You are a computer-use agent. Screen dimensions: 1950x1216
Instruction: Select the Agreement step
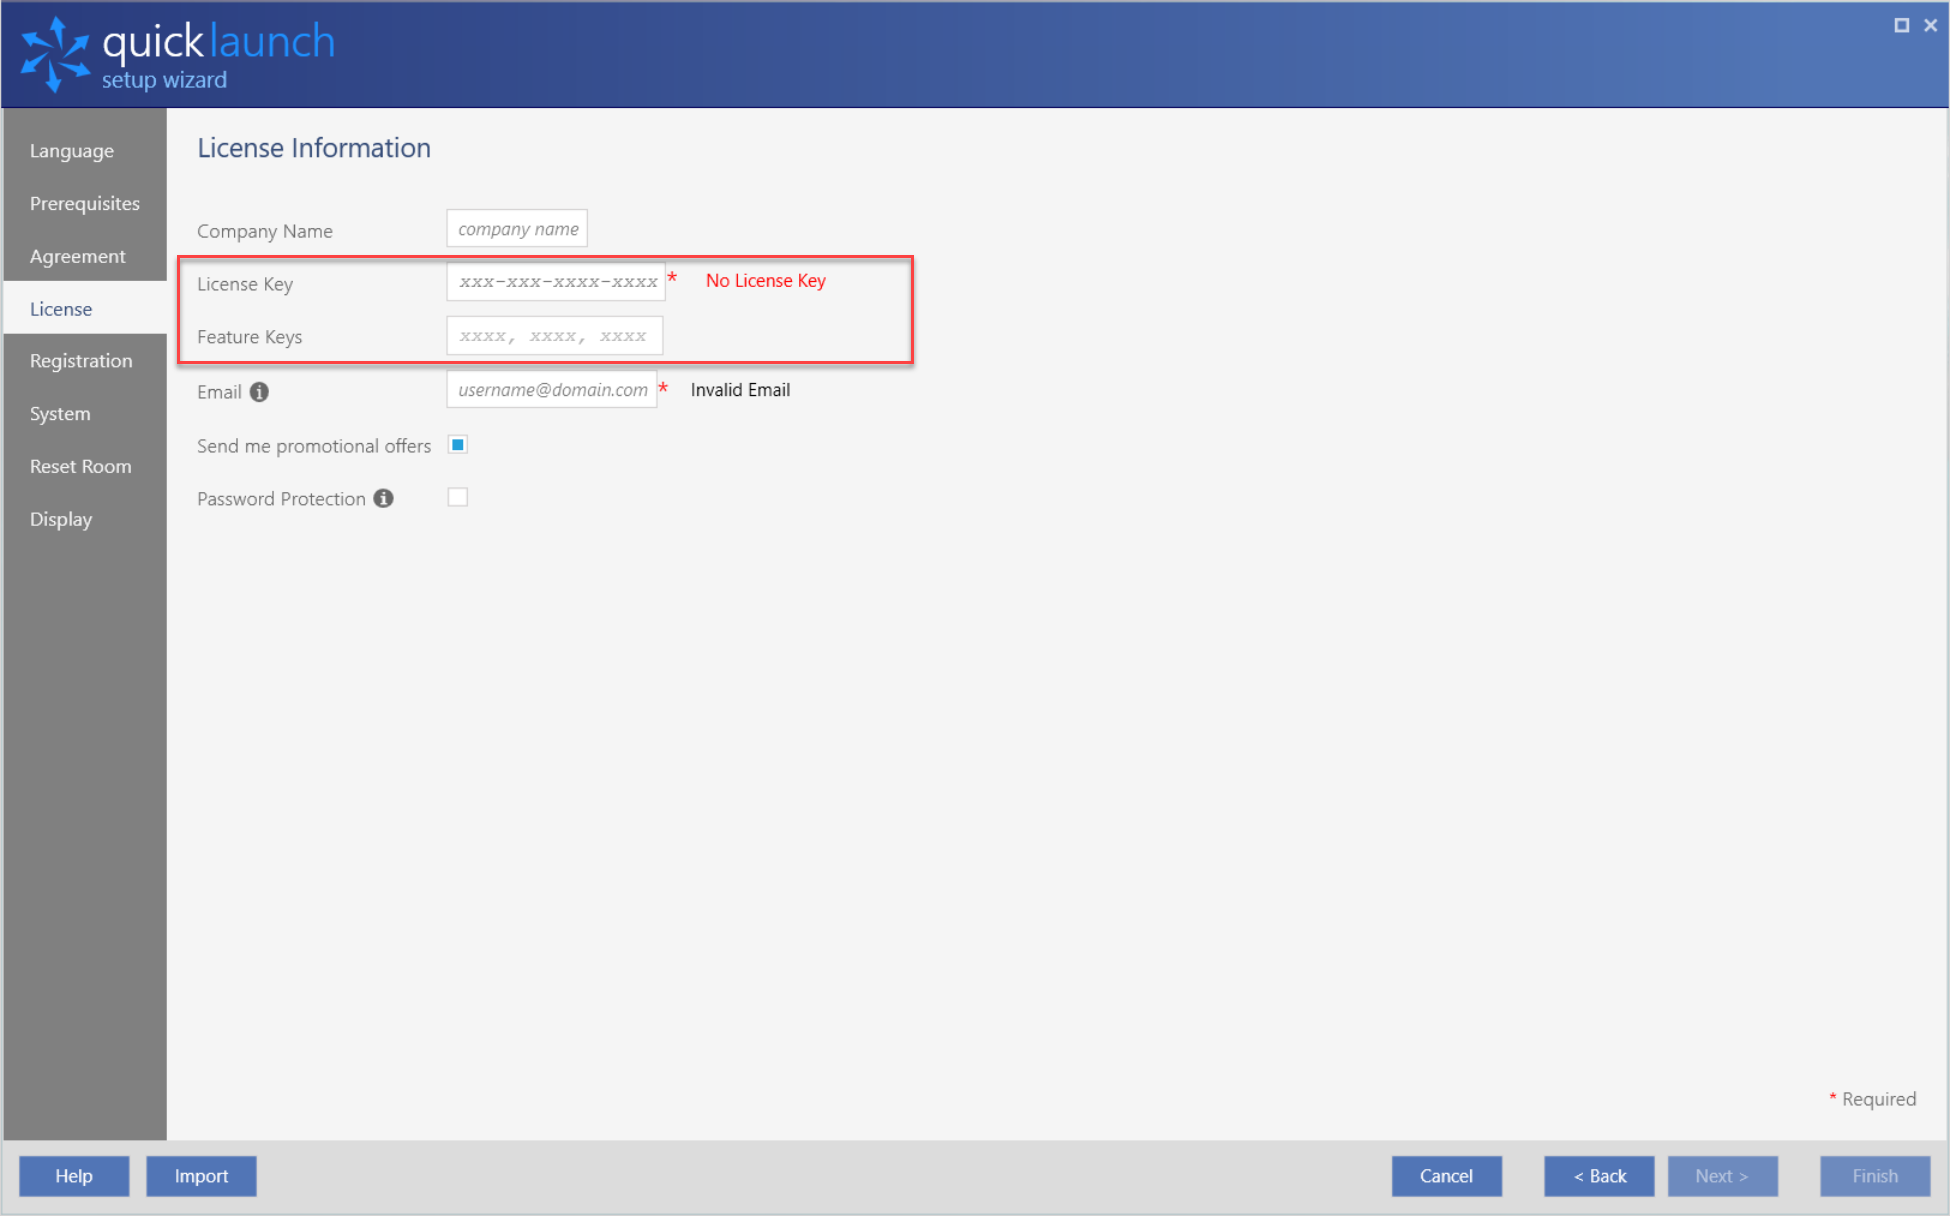point(77,256)
